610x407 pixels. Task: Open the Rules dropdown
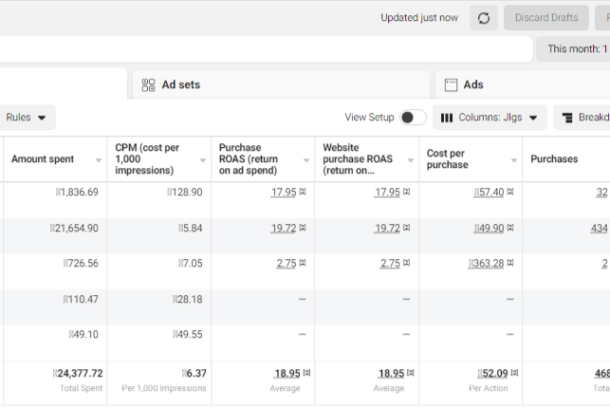[x=26, y=118]
